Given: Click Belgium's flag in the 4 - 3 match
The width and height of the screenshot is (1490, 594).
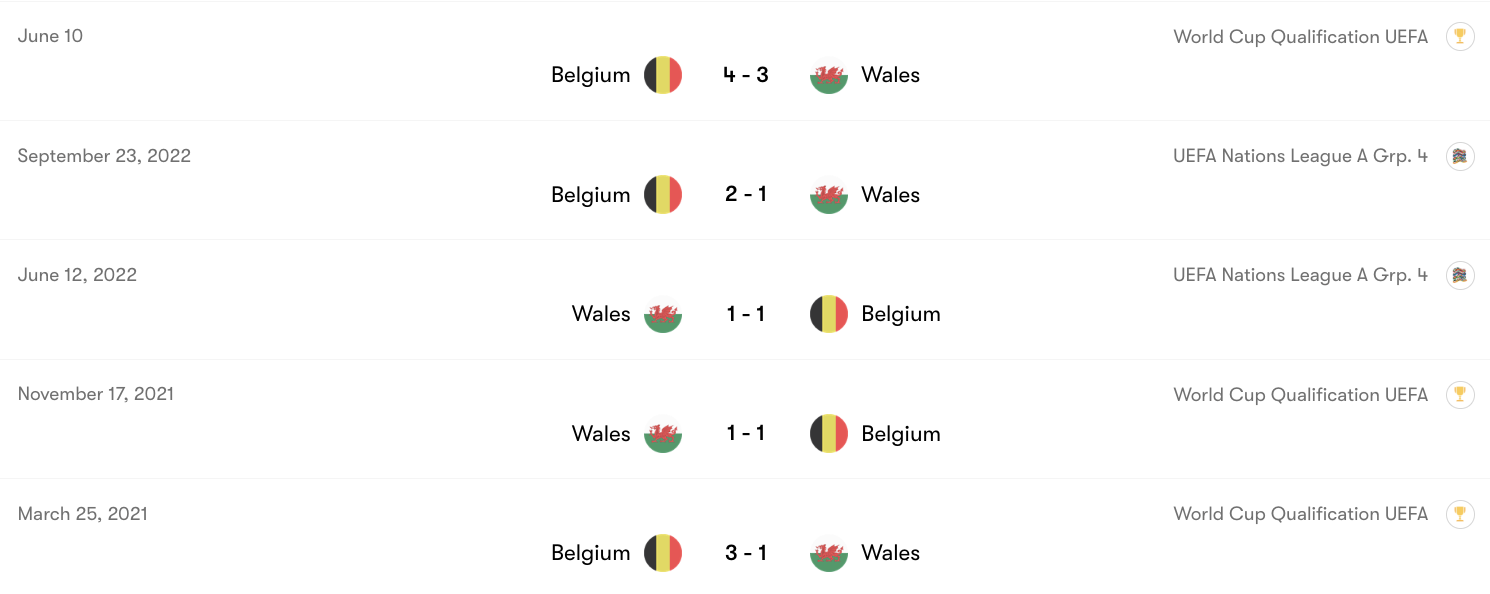Looking at the screenshot, I should click(663, 75).
